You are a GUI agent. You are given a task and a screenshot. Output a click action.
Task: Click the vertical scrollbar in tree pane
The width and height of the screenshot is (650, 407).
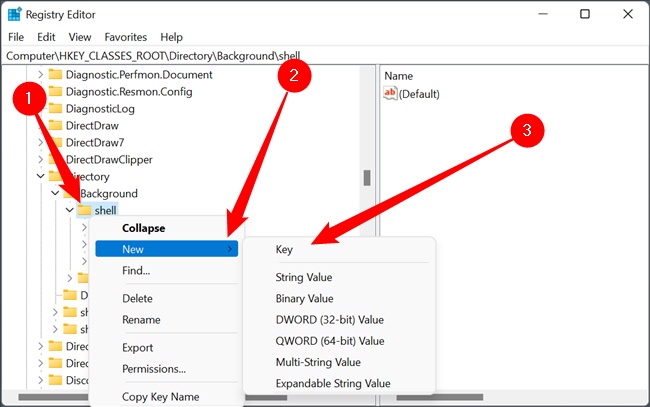click(x=367, y=178)
